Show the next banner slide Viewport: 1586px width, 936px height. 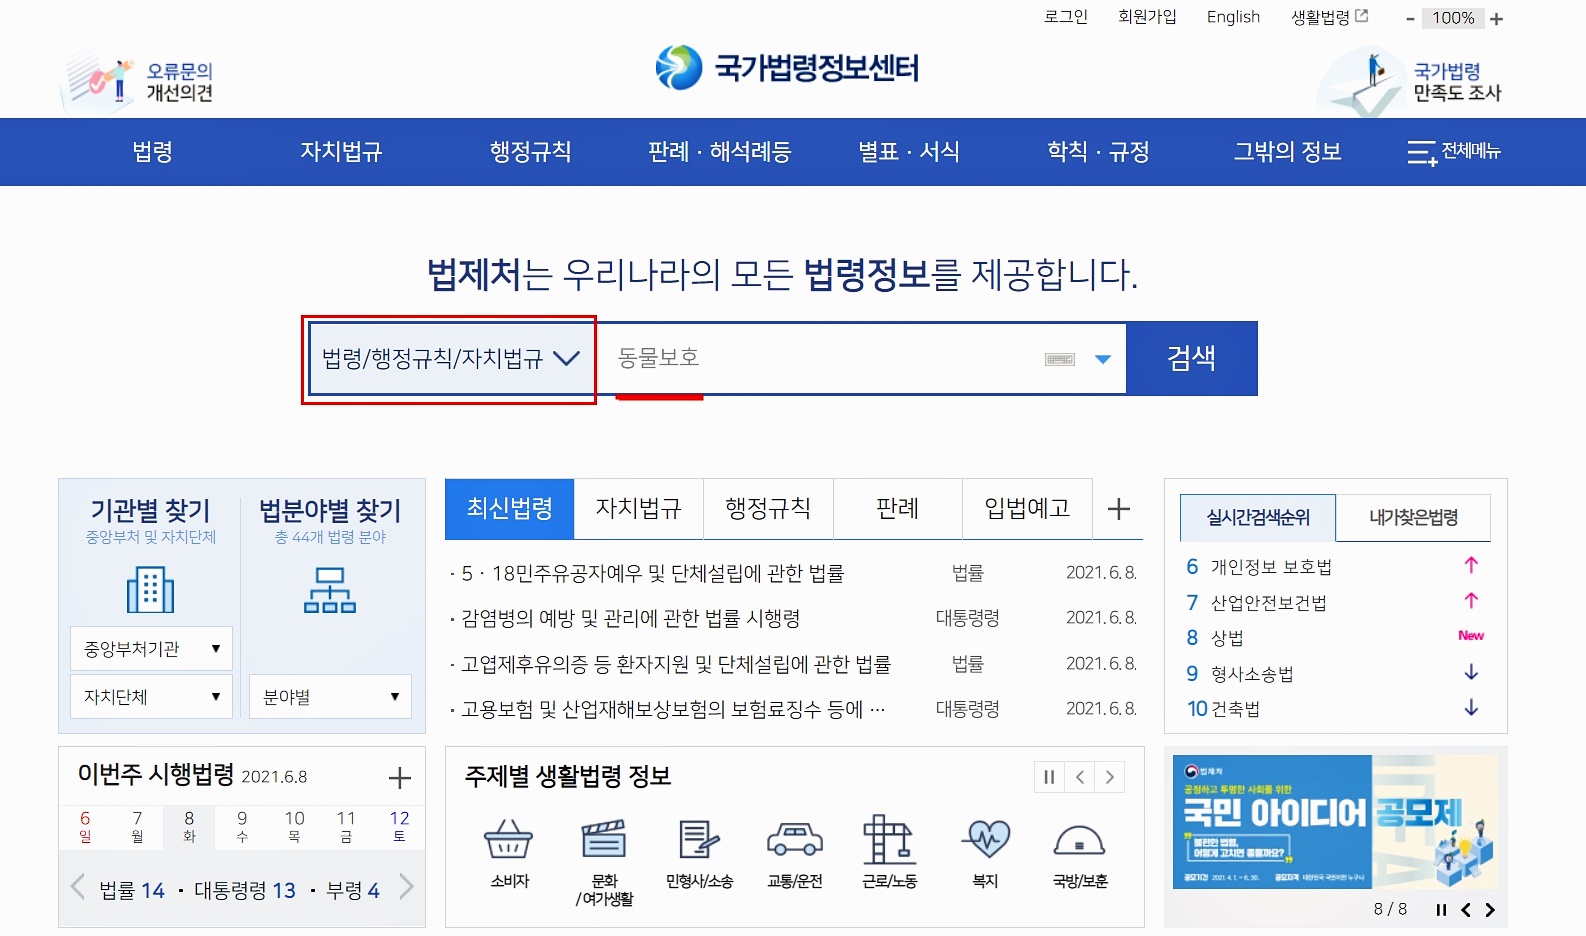(1490, 909)
